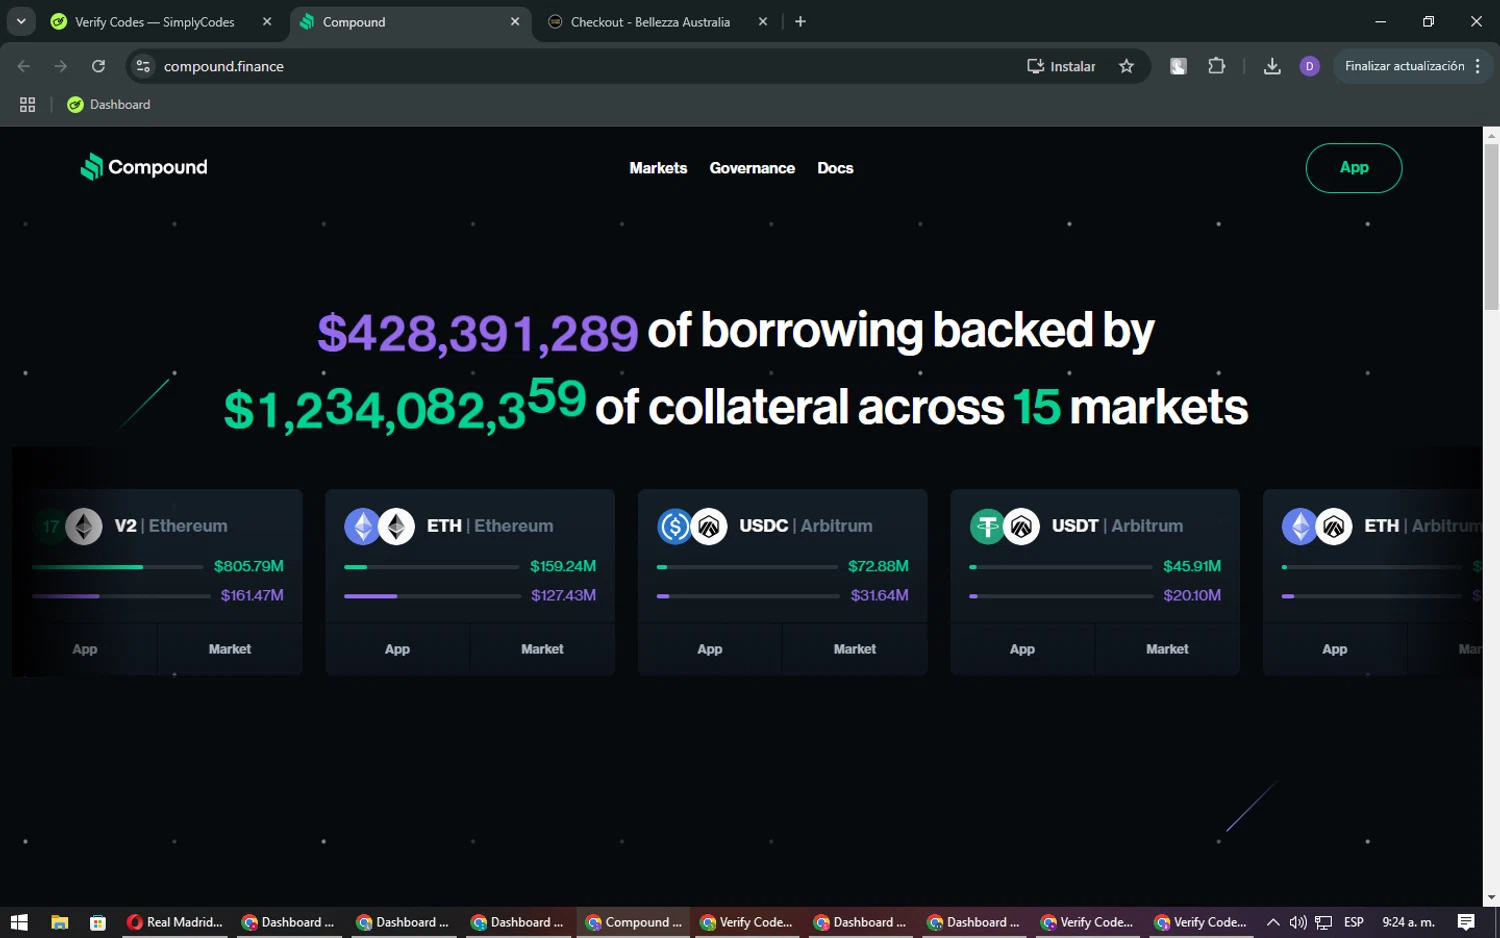
Task: Open the Windows notification center icon
Action: [1466, 922]
